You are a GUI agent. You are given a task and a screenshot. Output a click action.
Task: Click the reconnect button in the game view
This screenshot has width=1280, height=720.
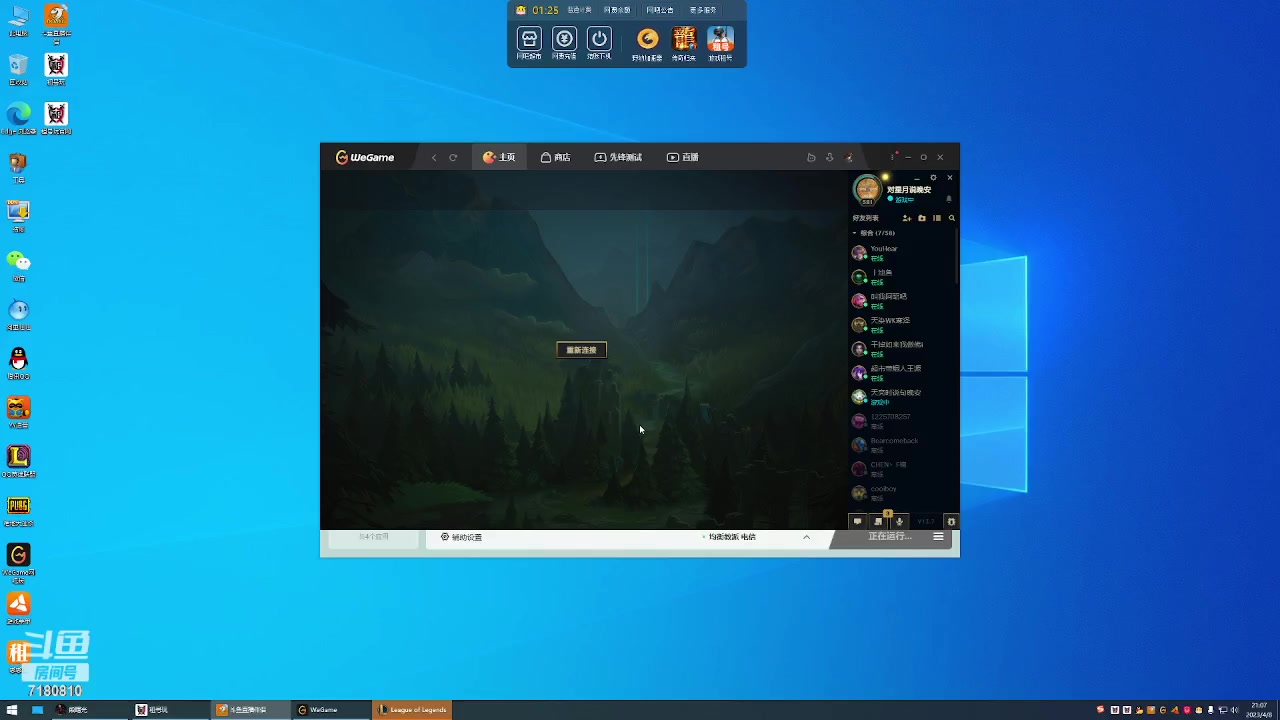(581, 350)
